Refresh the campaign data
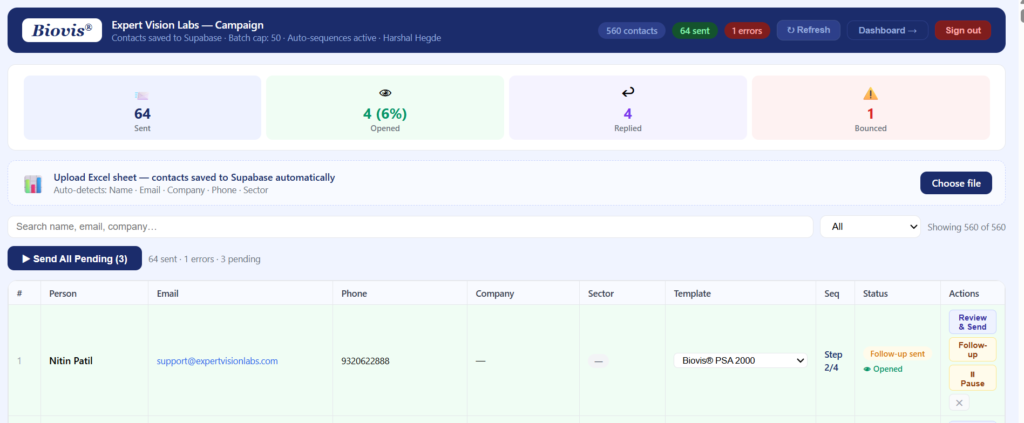This screenshot has width=1024, height=423. [x=808, y=30]
